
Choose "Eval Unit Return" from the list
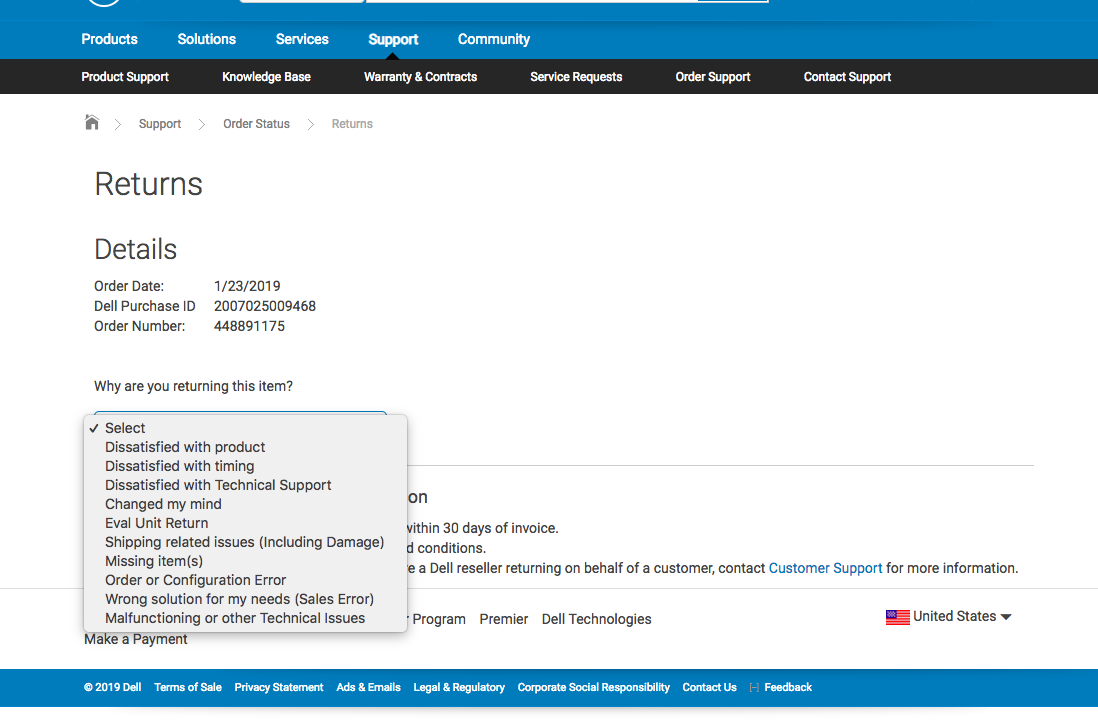[x=156, y=523]
